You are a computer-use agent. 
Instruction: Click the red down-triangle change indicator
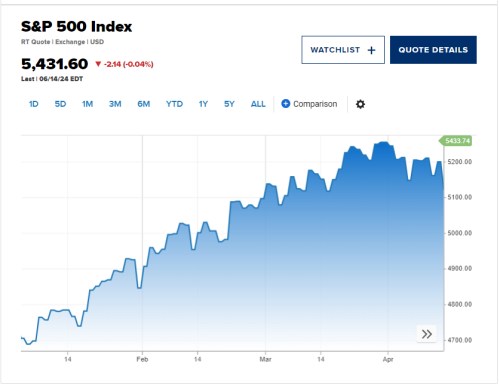coord(98,64)
